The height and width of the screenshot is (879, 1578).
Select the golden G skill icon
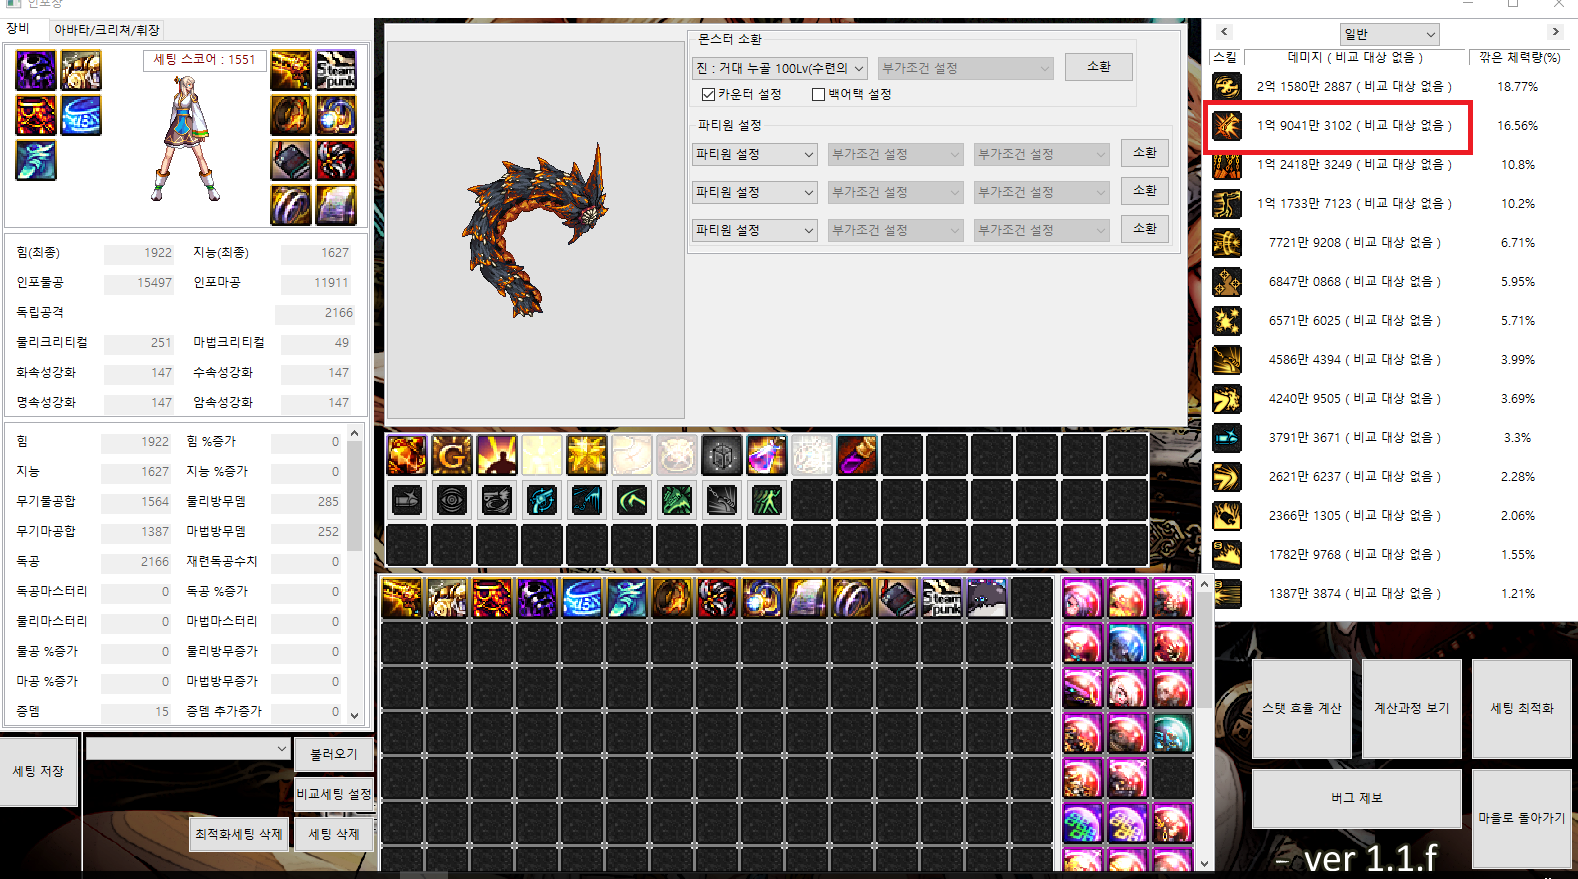(x=452, y=455)
